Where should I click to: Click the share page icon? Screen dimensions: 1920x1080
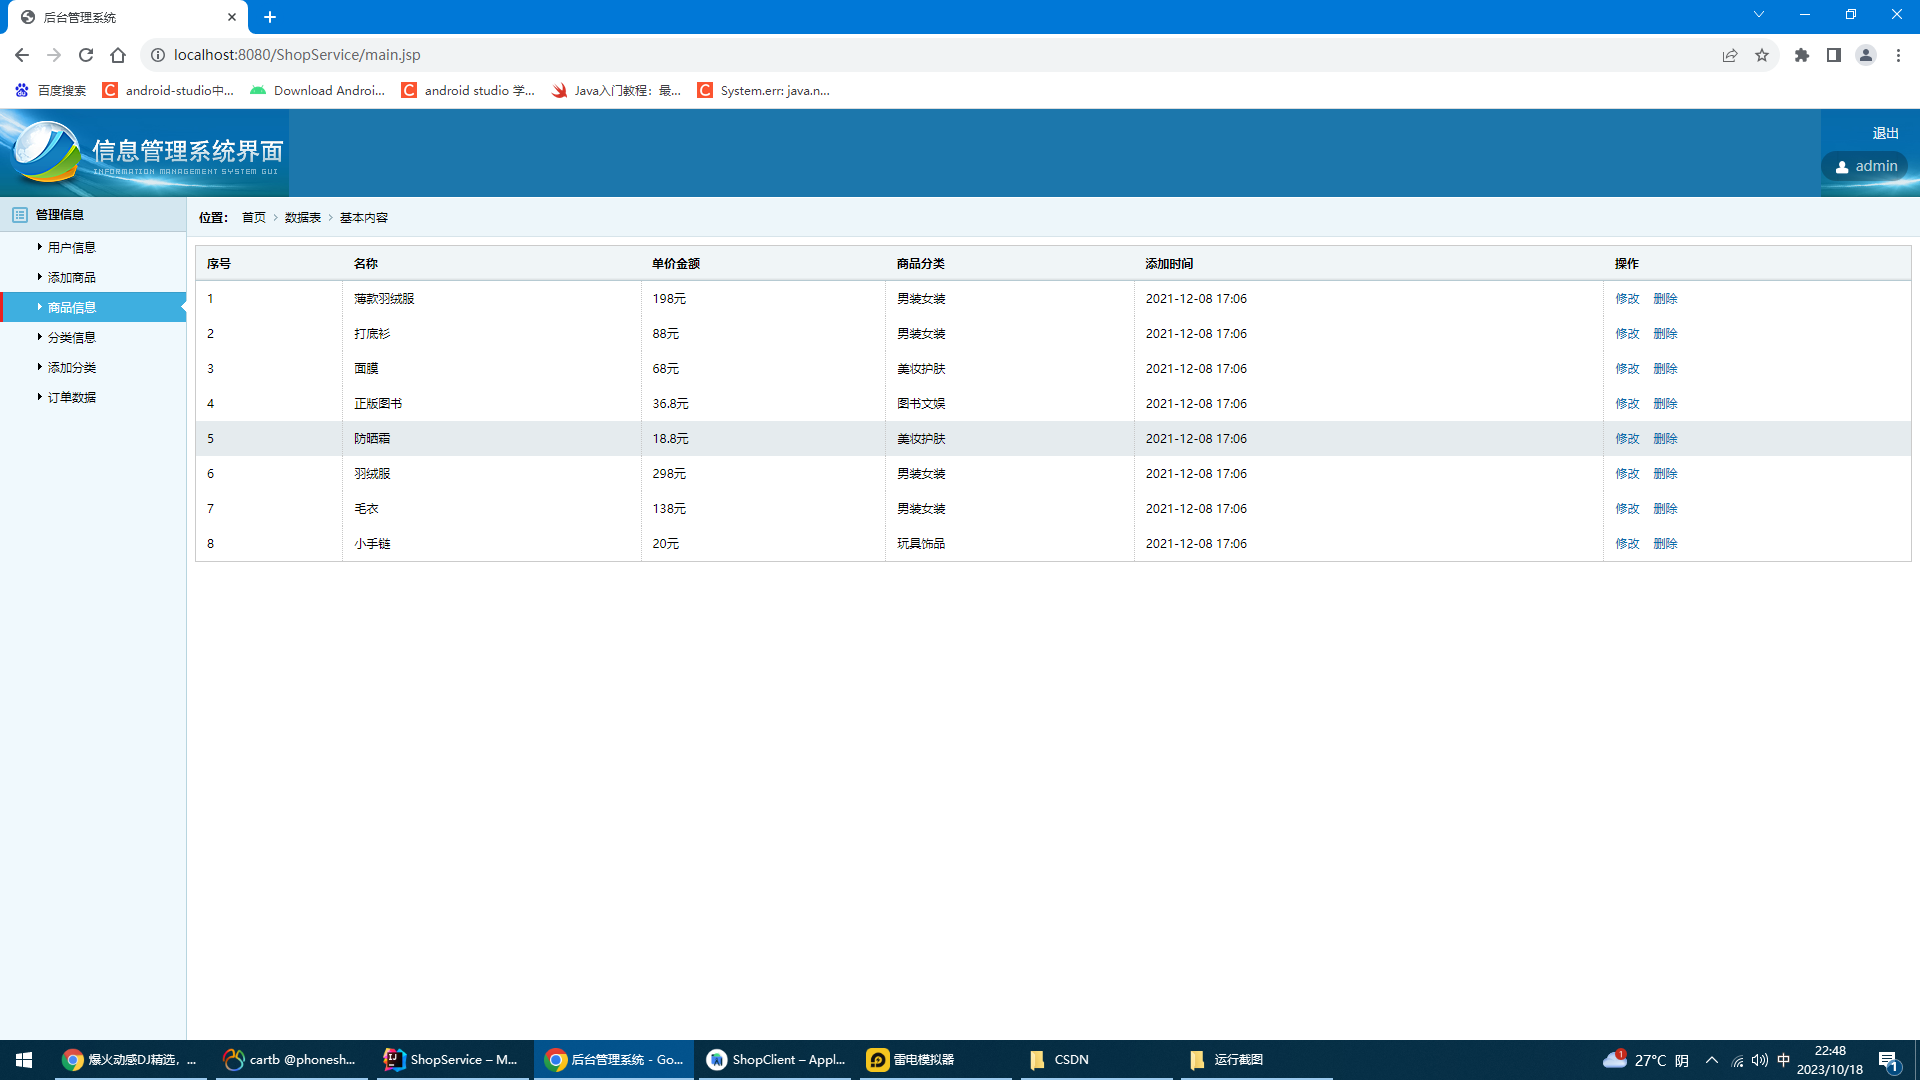coord(1730,55)
